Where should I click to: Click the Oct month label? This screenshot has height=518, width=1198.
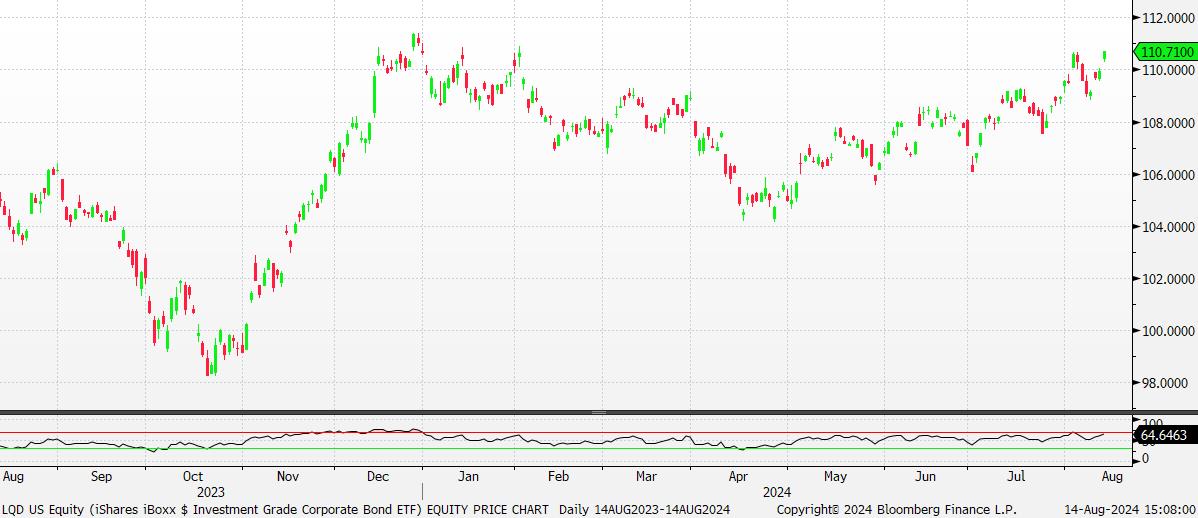pyautogui.click(x=193, y=477)
